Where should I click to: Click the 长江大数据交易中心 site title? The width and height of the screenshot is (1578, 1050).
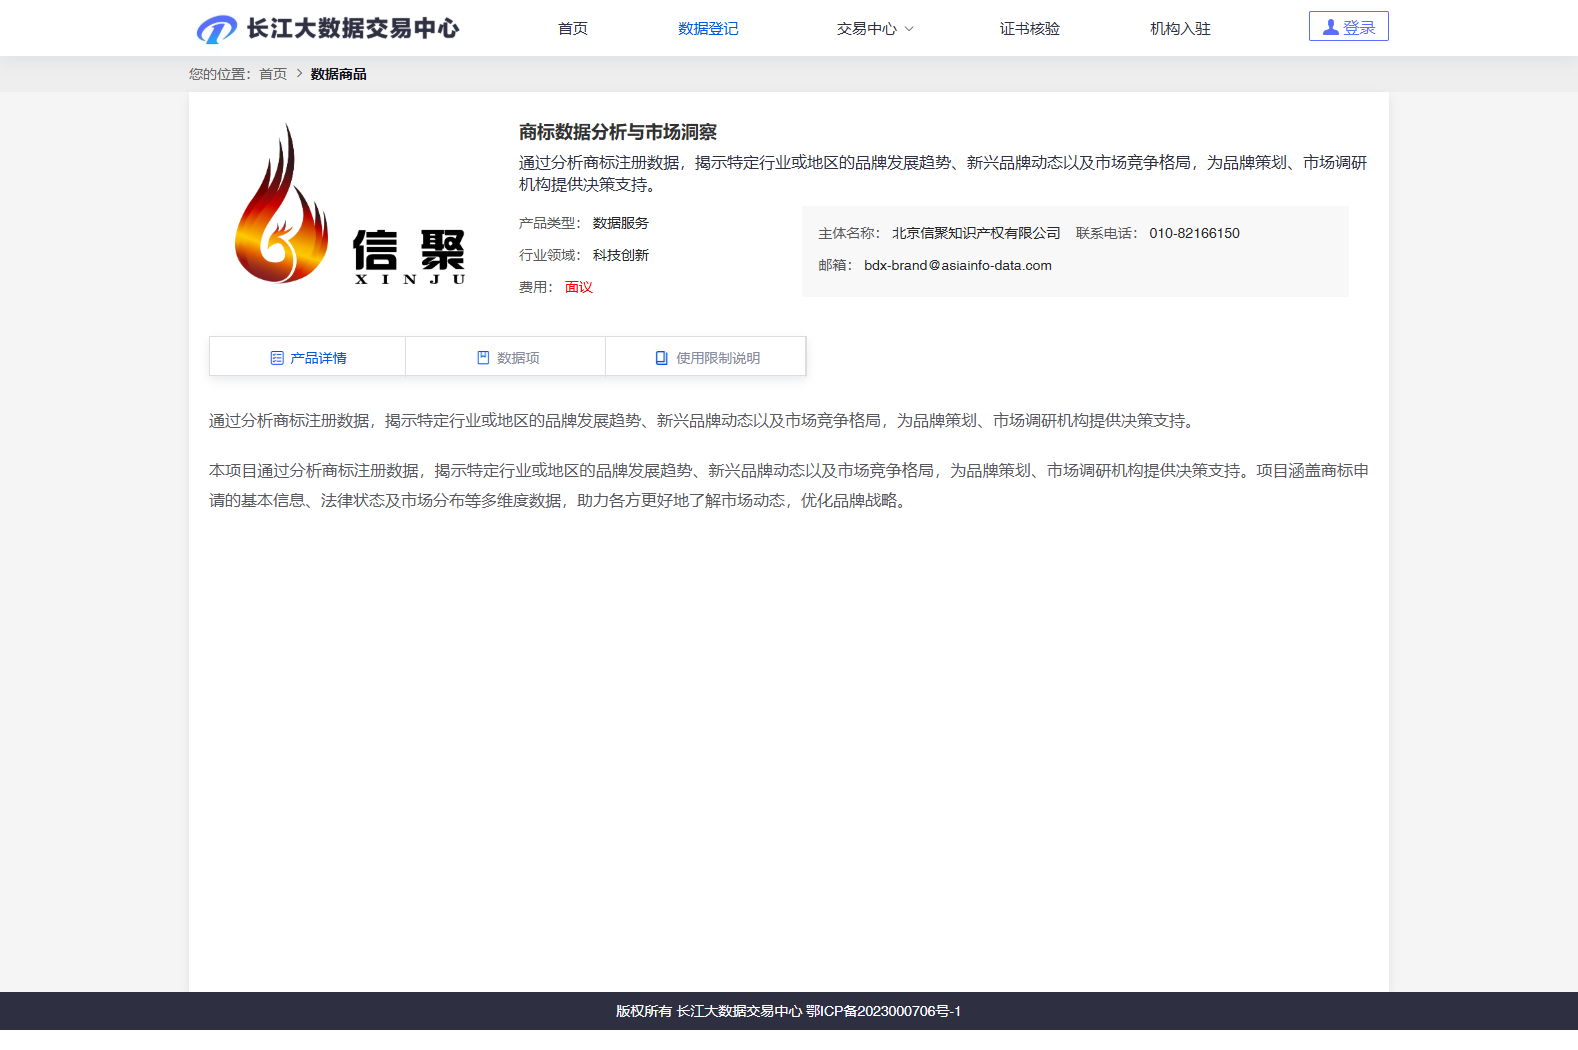353,29
